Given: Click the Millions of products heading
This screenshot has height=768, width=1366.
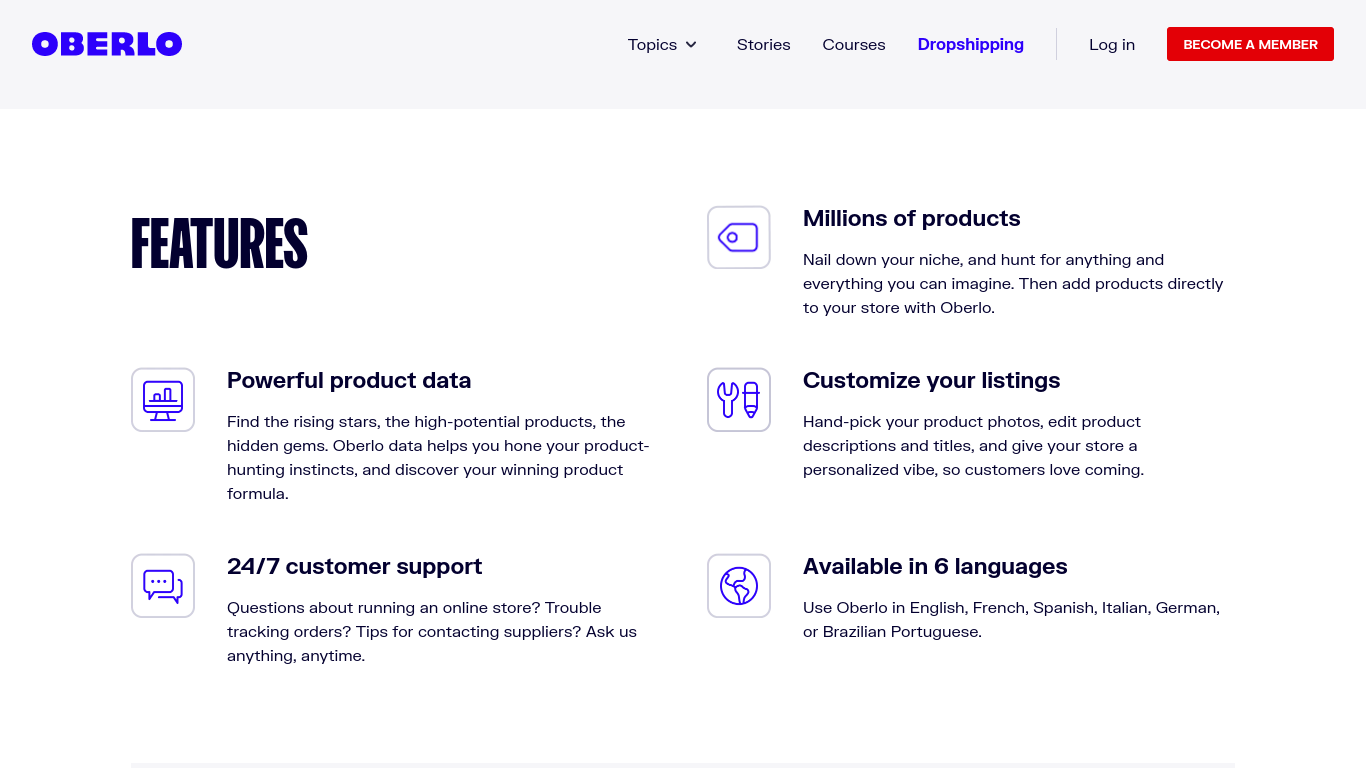Looking at the screenshot, I should (x=911, y=219).
